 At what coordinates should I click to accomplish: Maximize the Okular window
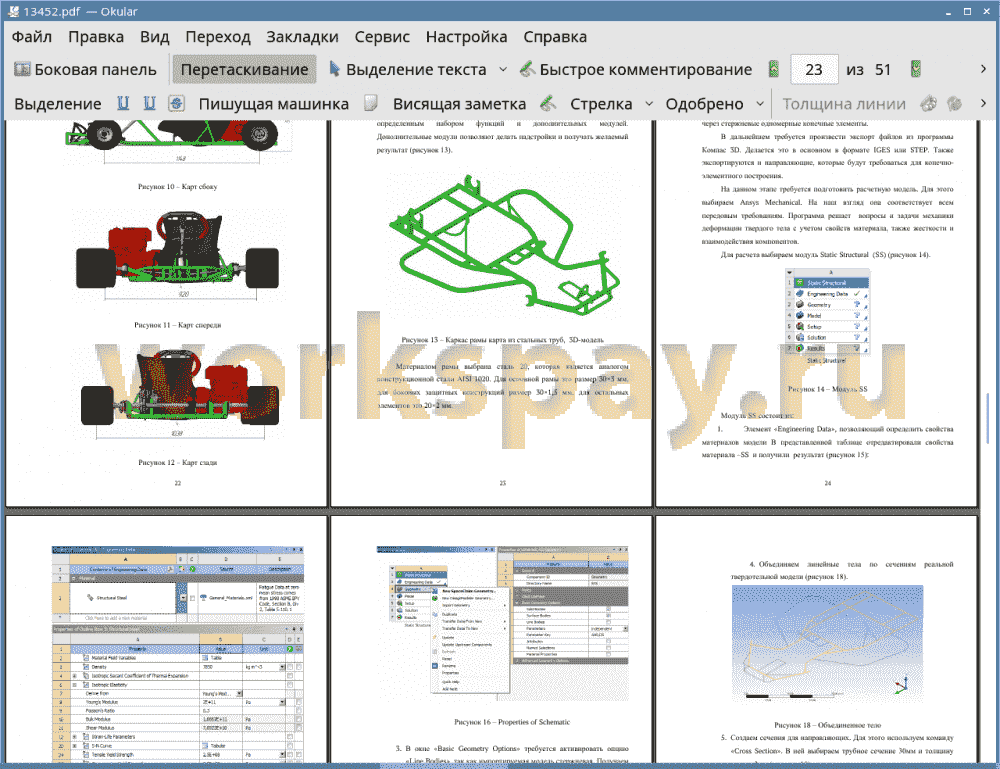click(x=967, y=11)
